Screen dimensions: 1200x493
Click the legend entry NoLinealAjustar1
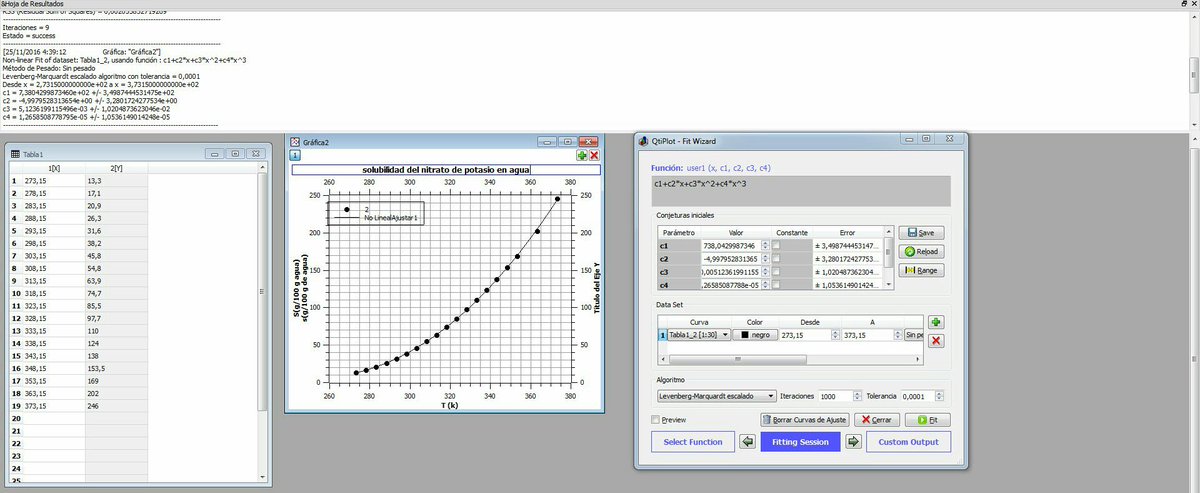[x=392, y=217]
